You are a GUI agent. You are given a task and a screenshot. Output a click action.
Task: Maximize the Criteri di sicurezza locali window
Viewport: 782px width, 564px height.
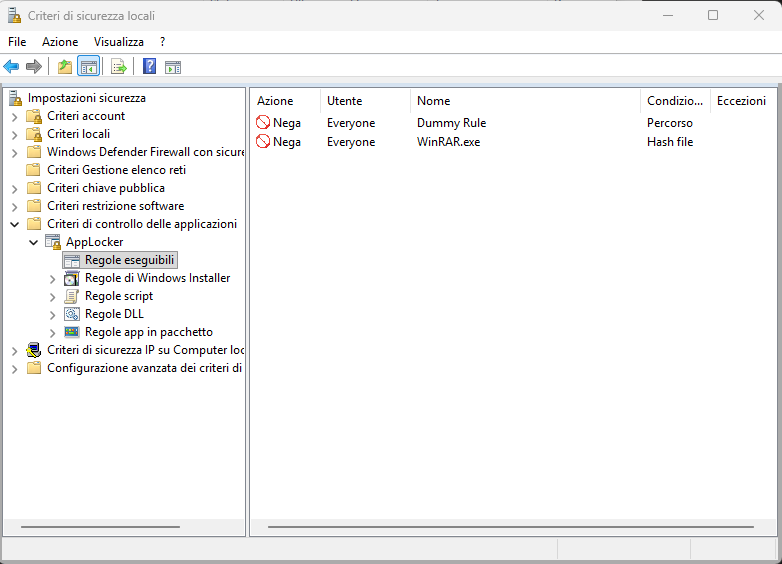[713, 15]
